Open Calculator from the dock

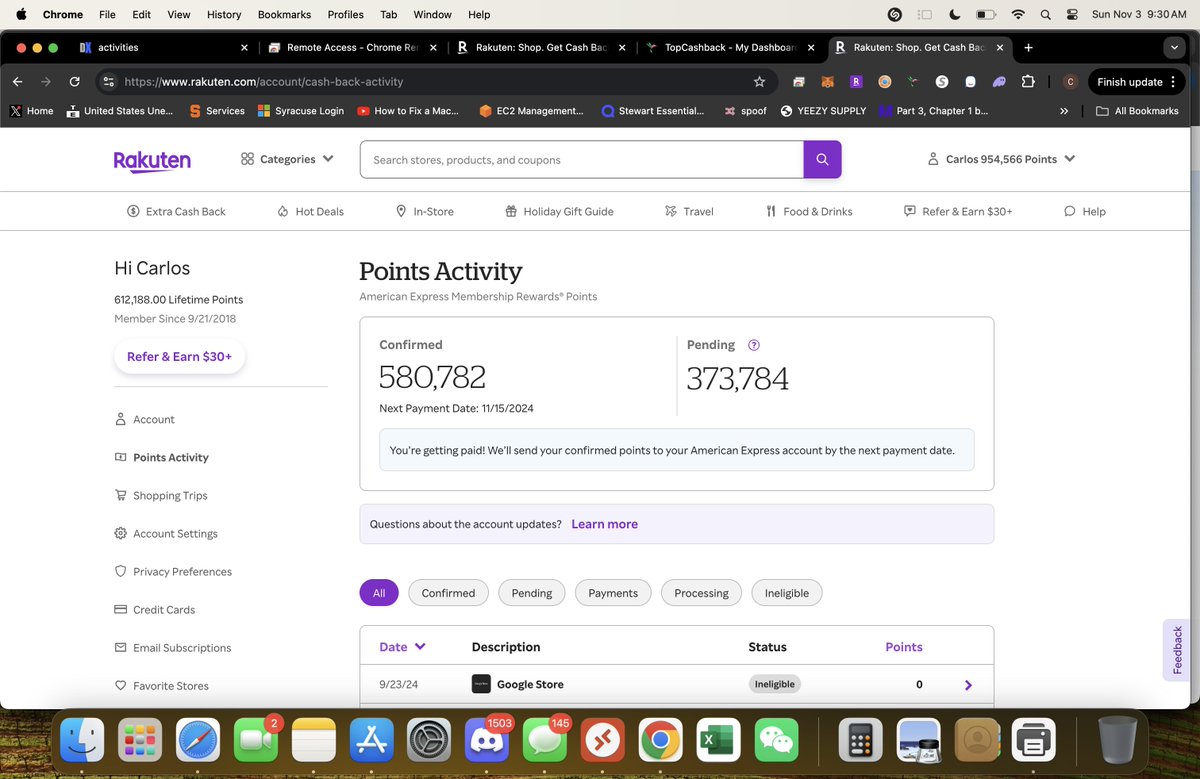[860, 741]
